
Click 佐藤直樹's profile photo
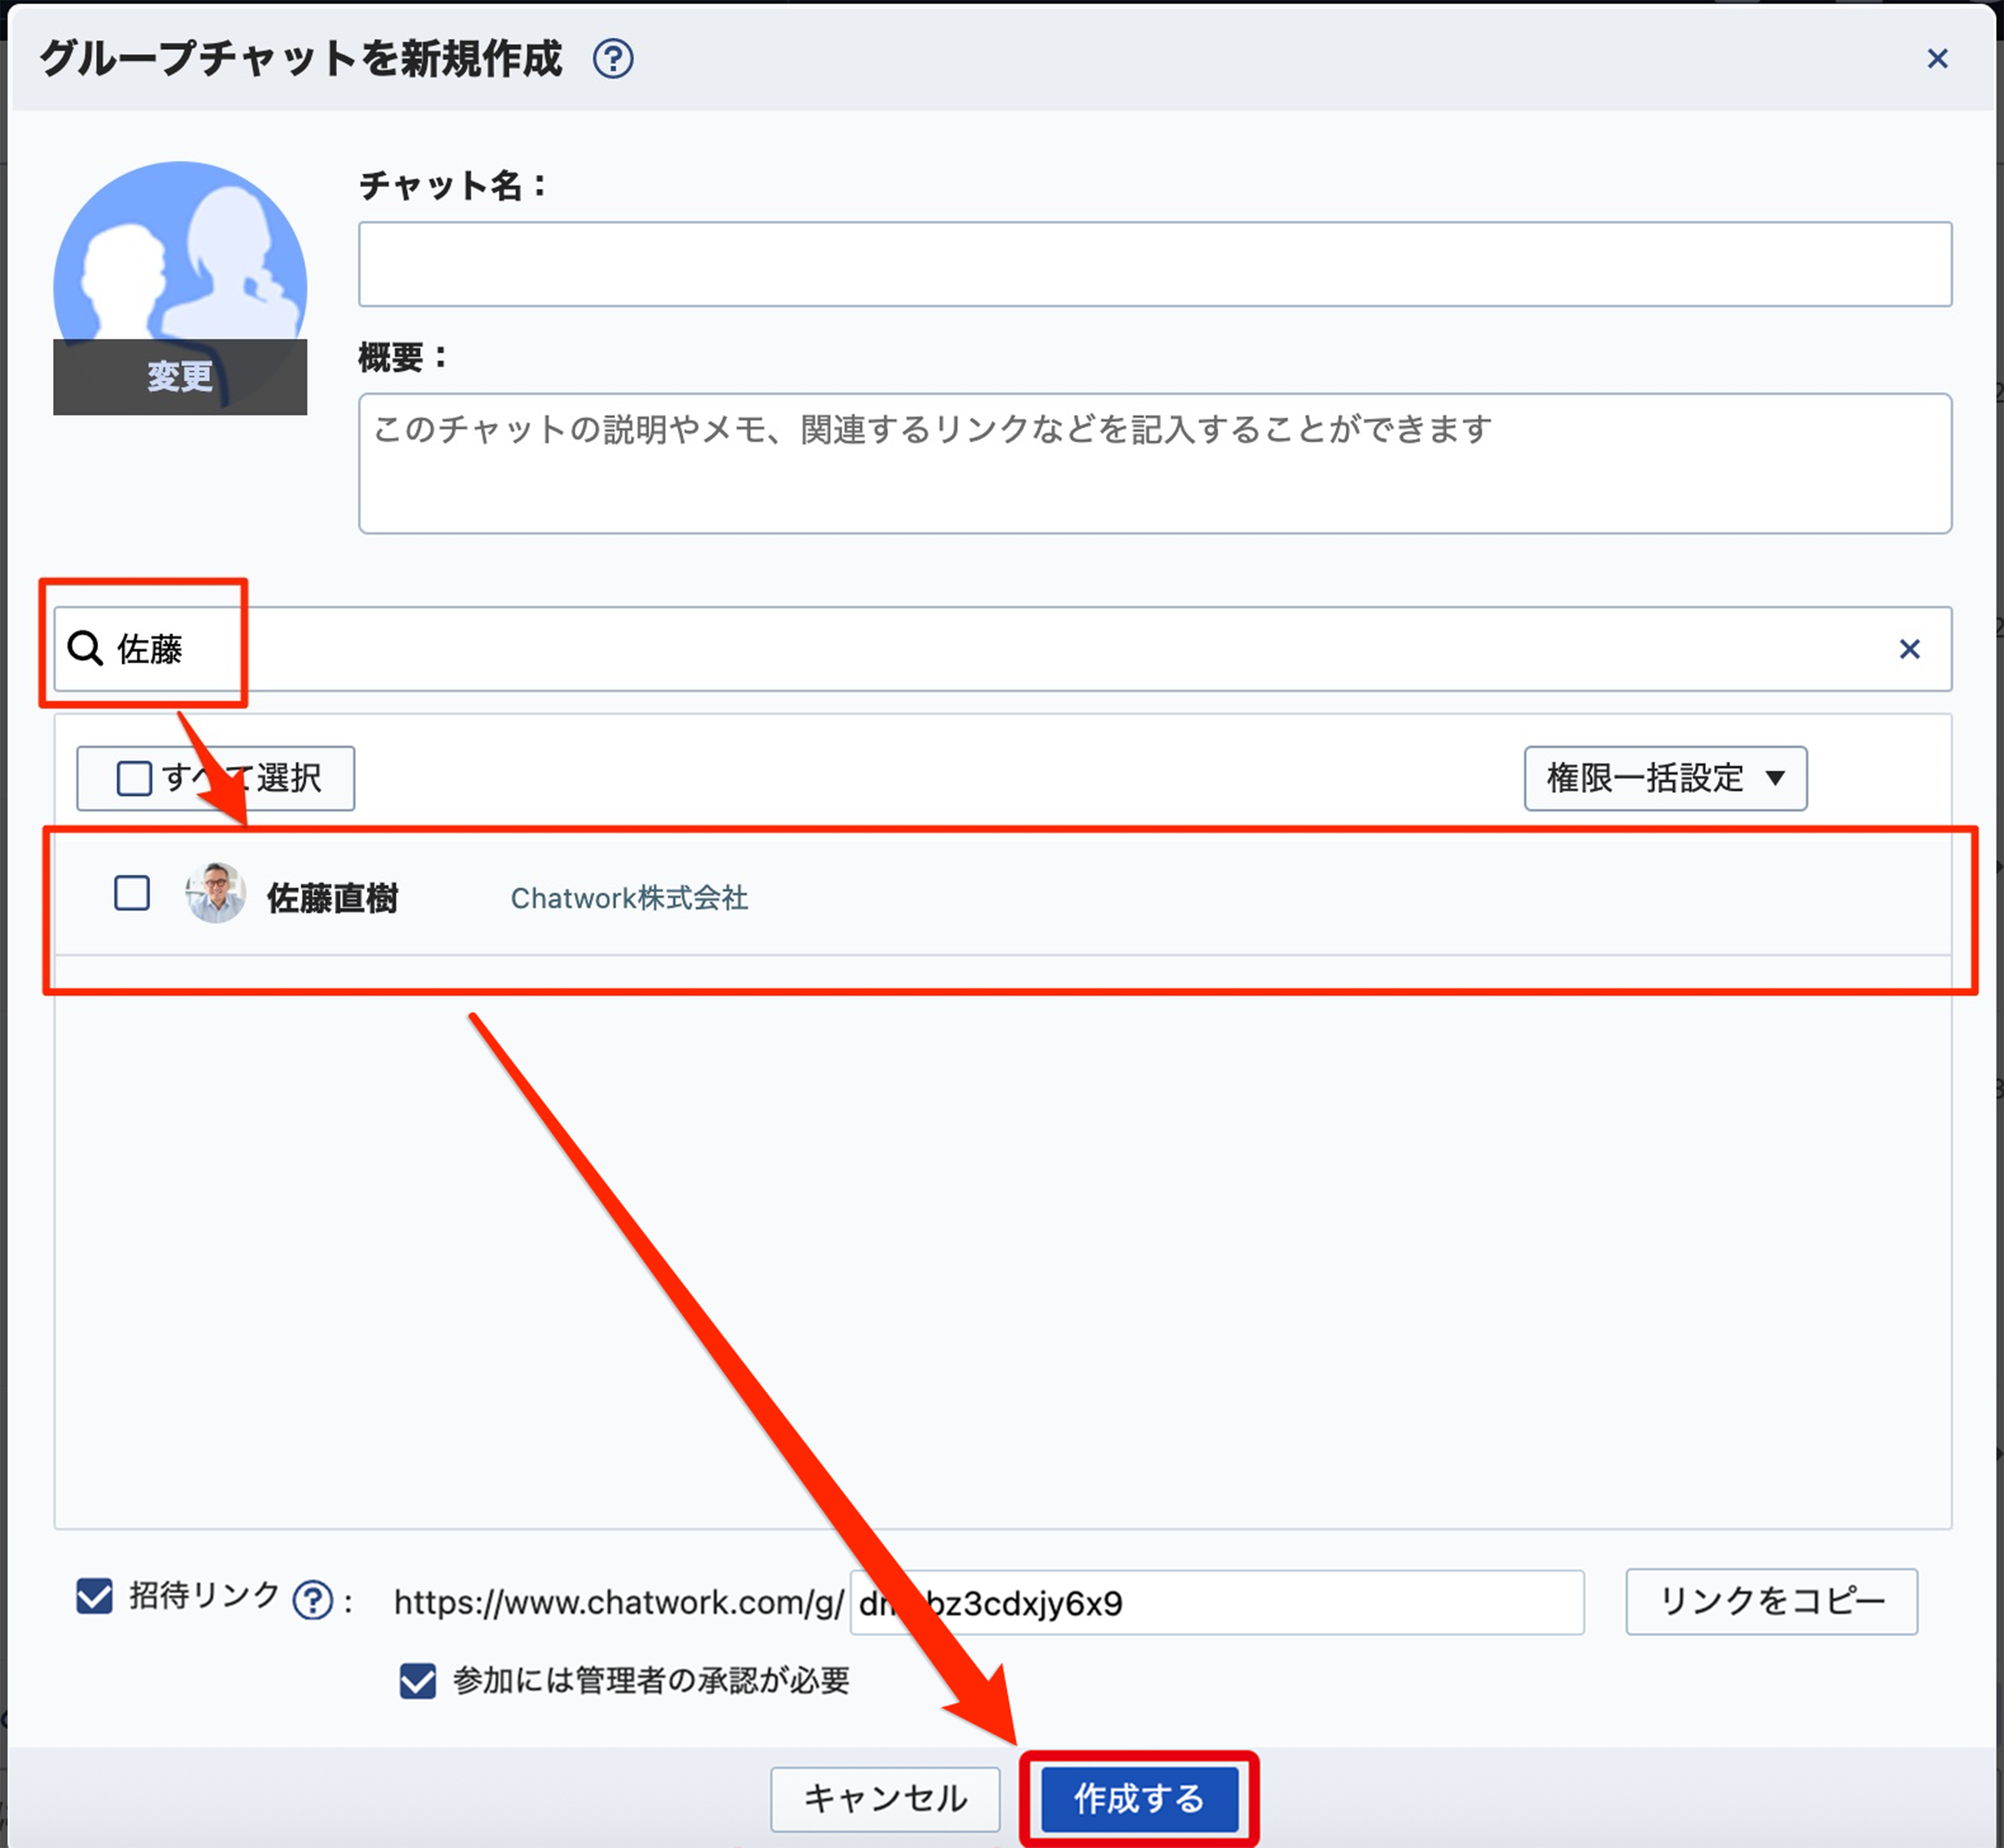(216, 893)
